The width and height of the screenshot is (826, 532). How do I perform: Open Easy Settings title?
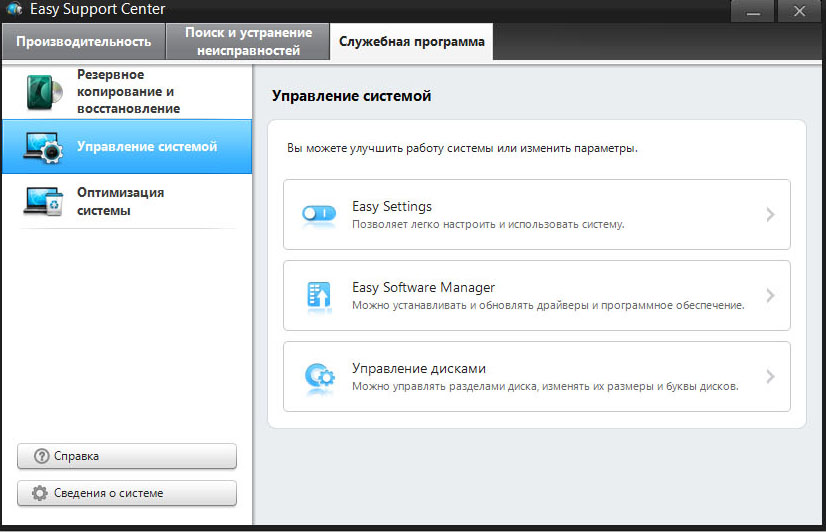(392, 206)
